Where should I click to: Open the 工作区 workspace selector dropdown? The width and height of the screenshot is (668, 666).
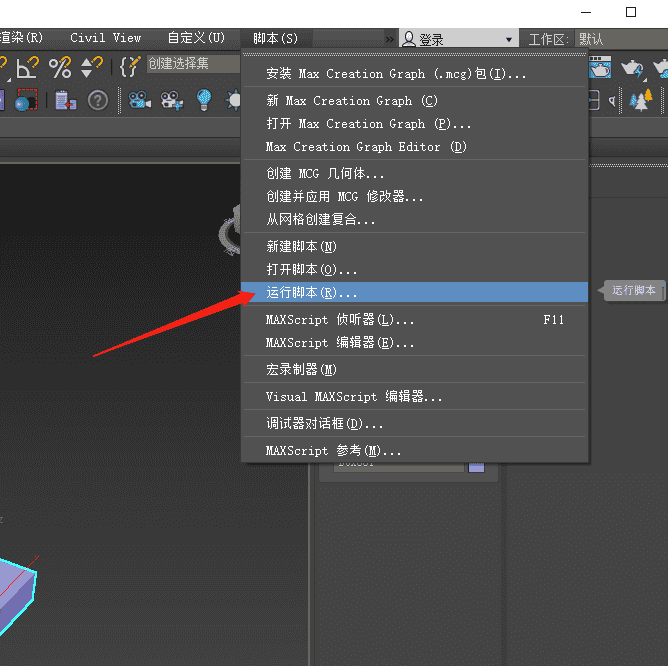pos(620,39)
